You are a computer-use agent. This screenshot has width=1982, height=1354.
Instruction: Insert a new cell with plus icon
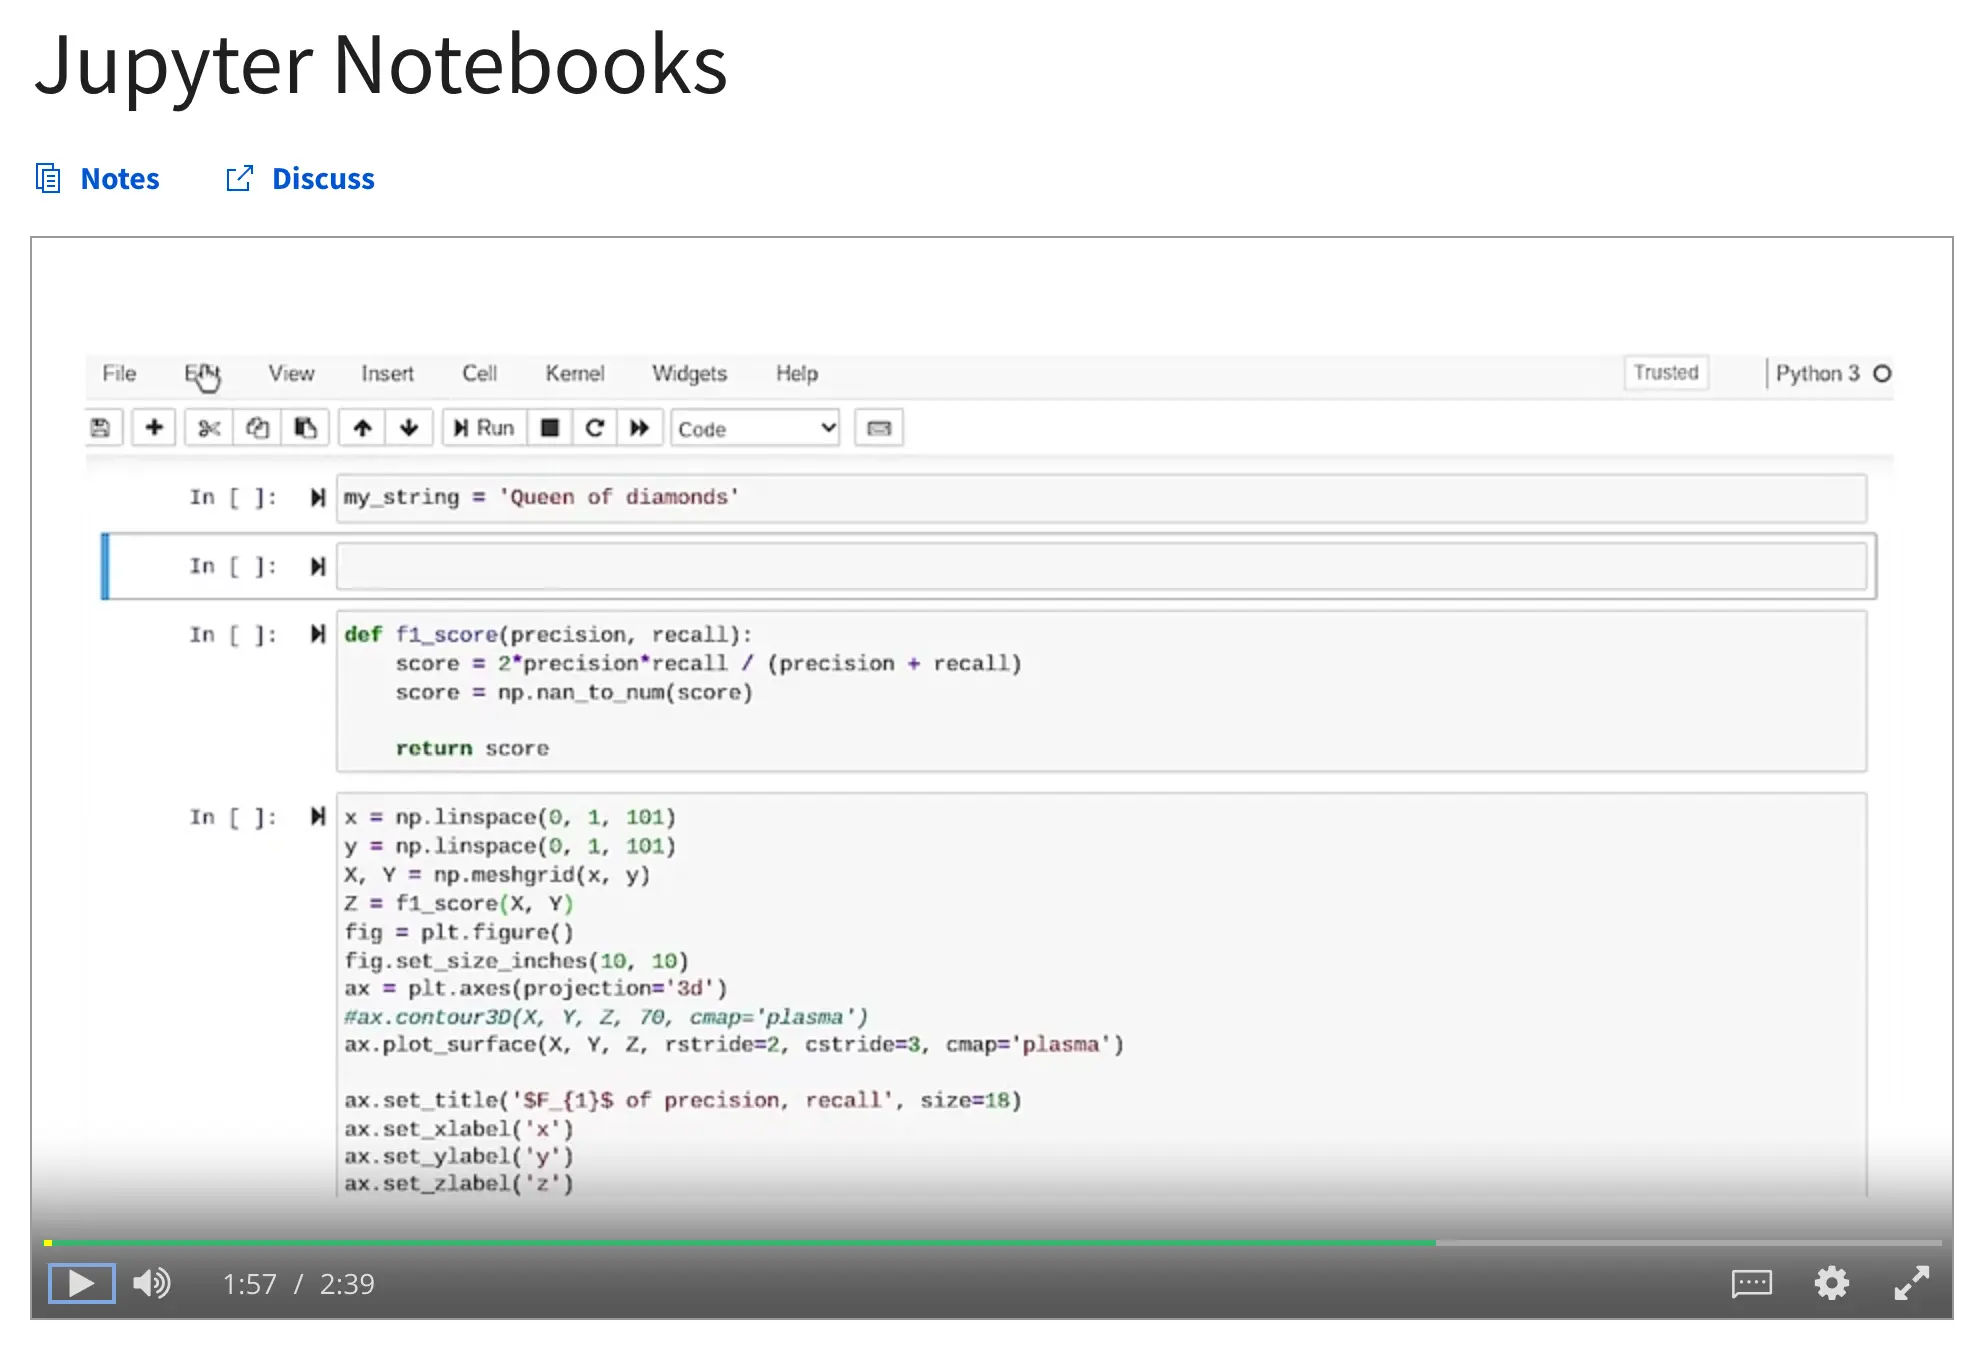pos(154,428)
